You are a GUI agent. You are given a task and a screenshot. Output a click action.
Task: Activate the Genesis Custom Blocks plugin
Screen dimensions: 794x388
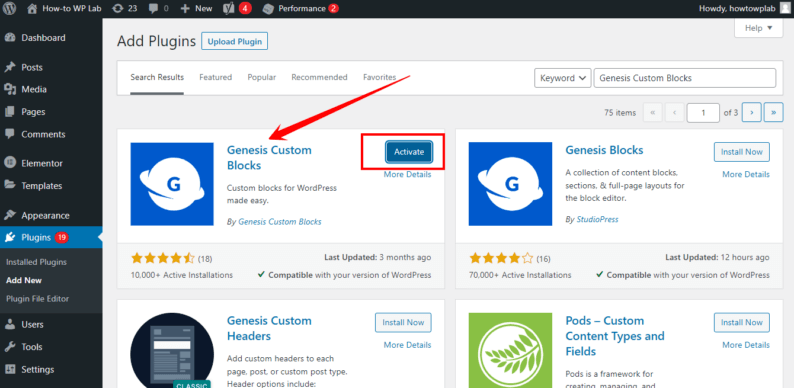click(x=409, y=152)
